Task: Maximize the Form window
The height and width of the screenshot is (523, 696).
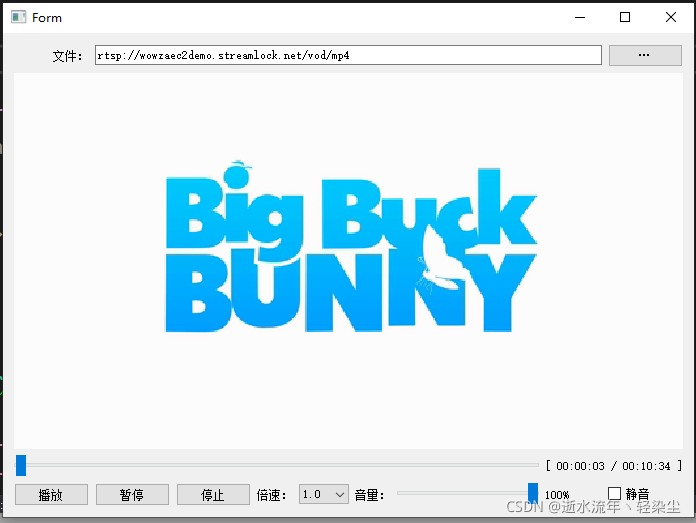Action: coord(625,17)
